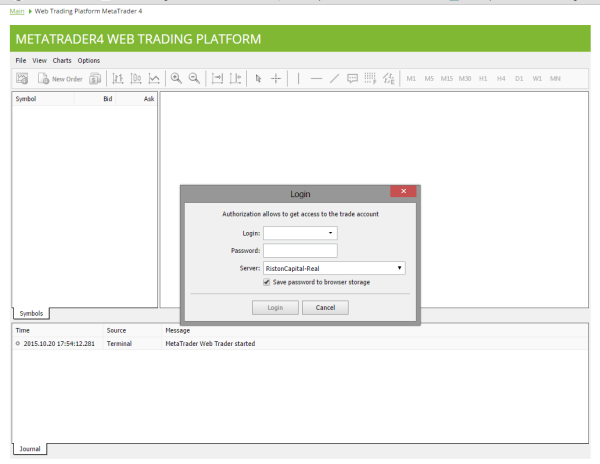Toggle chart auto scroll icon

coord(217,78)
